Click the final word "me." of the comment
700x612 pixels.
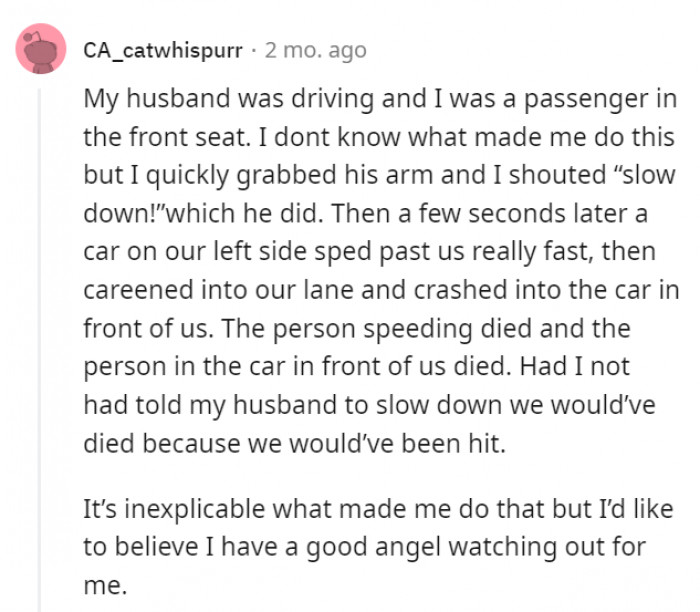[105, 586]
